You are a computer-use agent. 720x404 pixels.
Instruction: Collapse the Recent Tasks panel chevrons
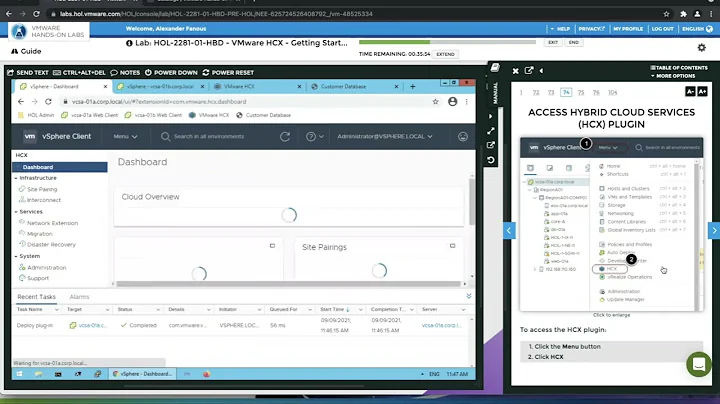tap(469, 296)
